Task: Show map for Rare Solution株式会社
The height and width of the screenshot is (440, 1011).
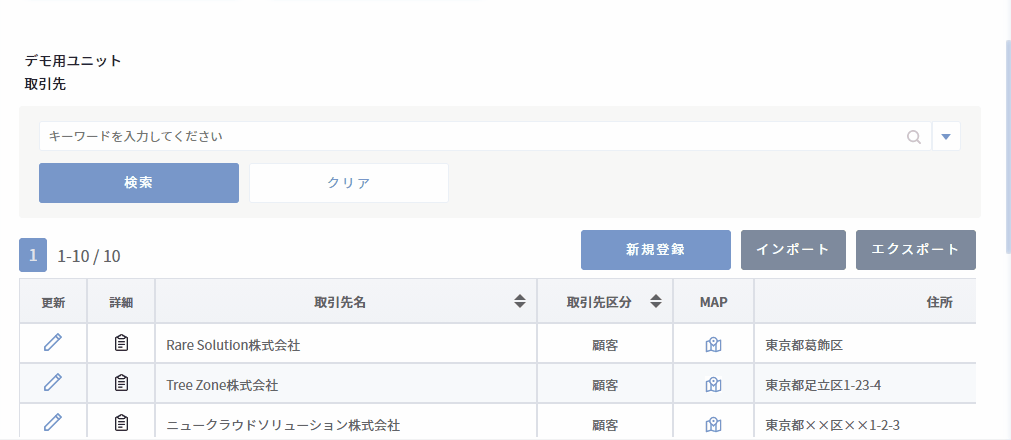Action: (x=713, y=345)
